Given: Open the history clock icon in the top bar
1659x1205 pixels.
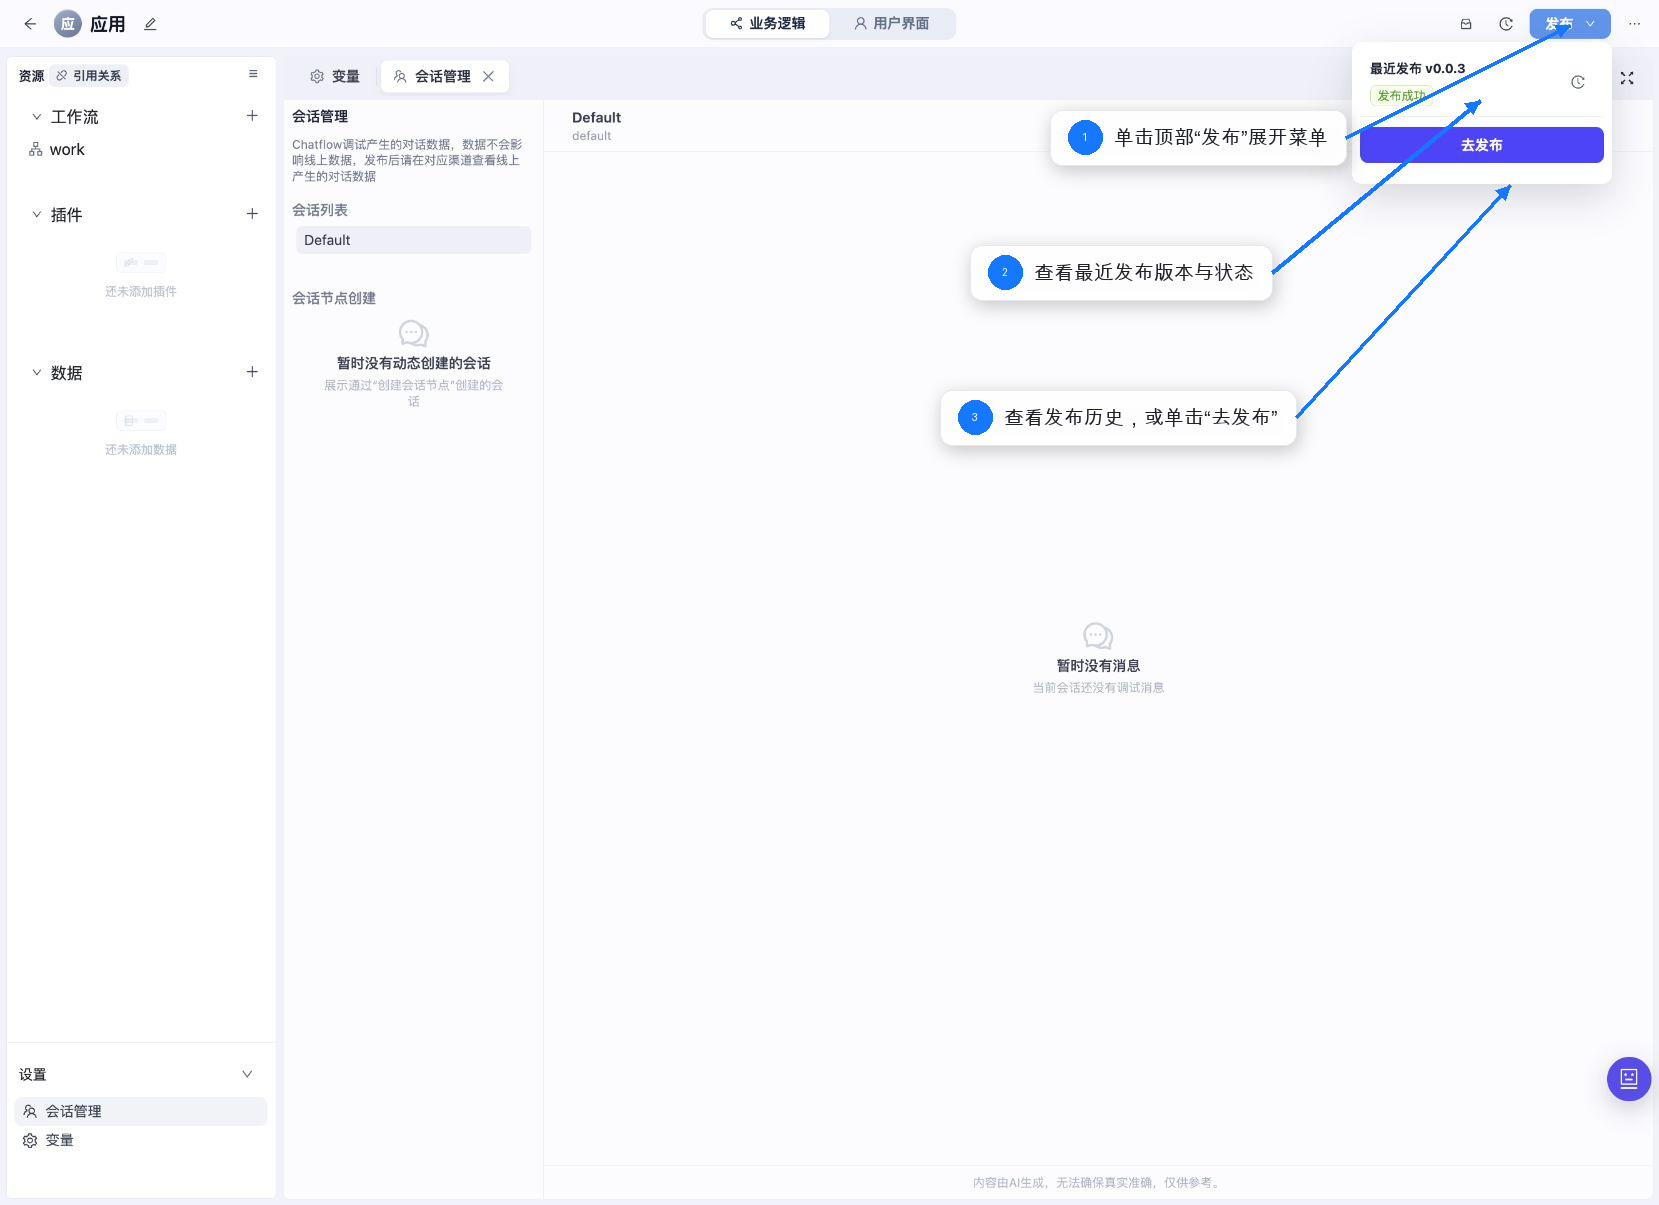Looking at the screenshot, I should tap(1506, 24).
